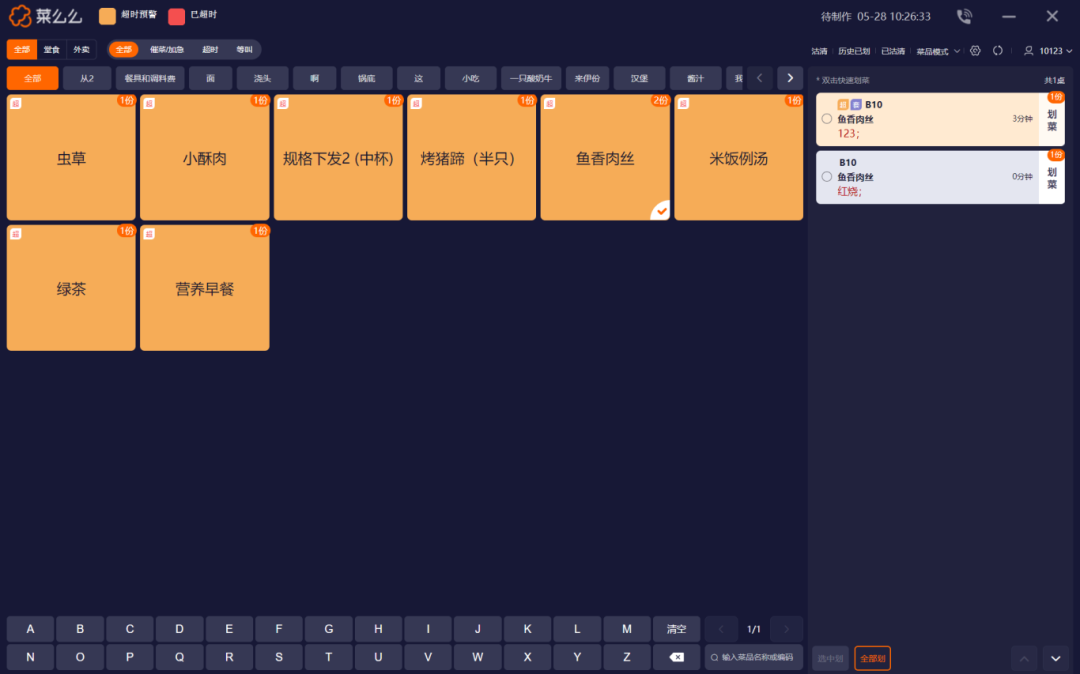Go to next dish page arrow
Image resolution: width=1080 pixels, height=674 pixels.
[x=787, y=629]
